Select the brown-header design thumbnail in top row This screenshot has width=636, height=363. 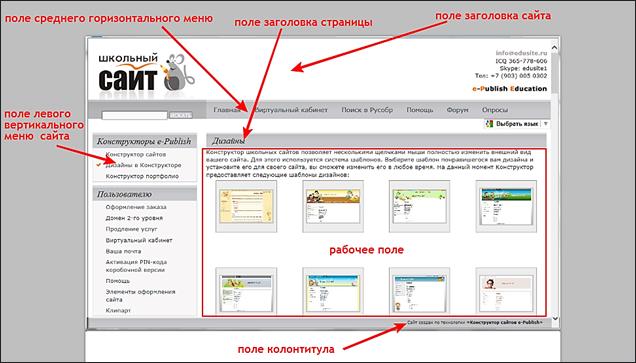pos(333,206)
